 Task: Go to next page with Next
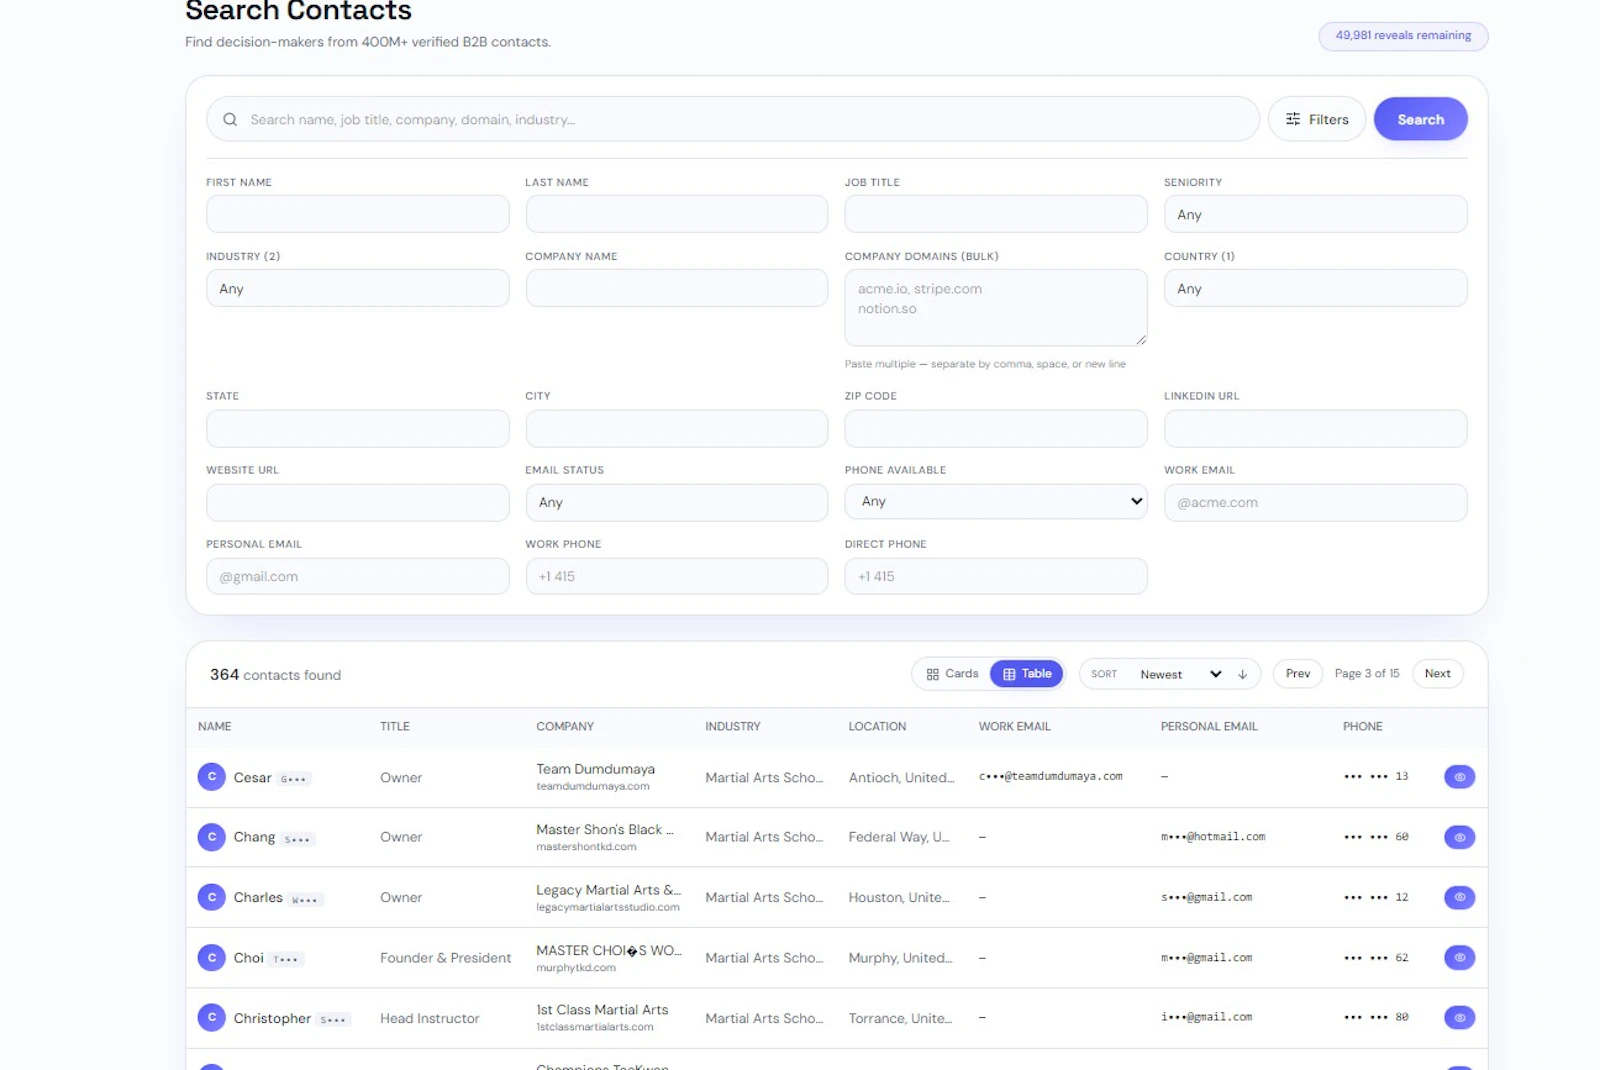tap(1437, 674)
